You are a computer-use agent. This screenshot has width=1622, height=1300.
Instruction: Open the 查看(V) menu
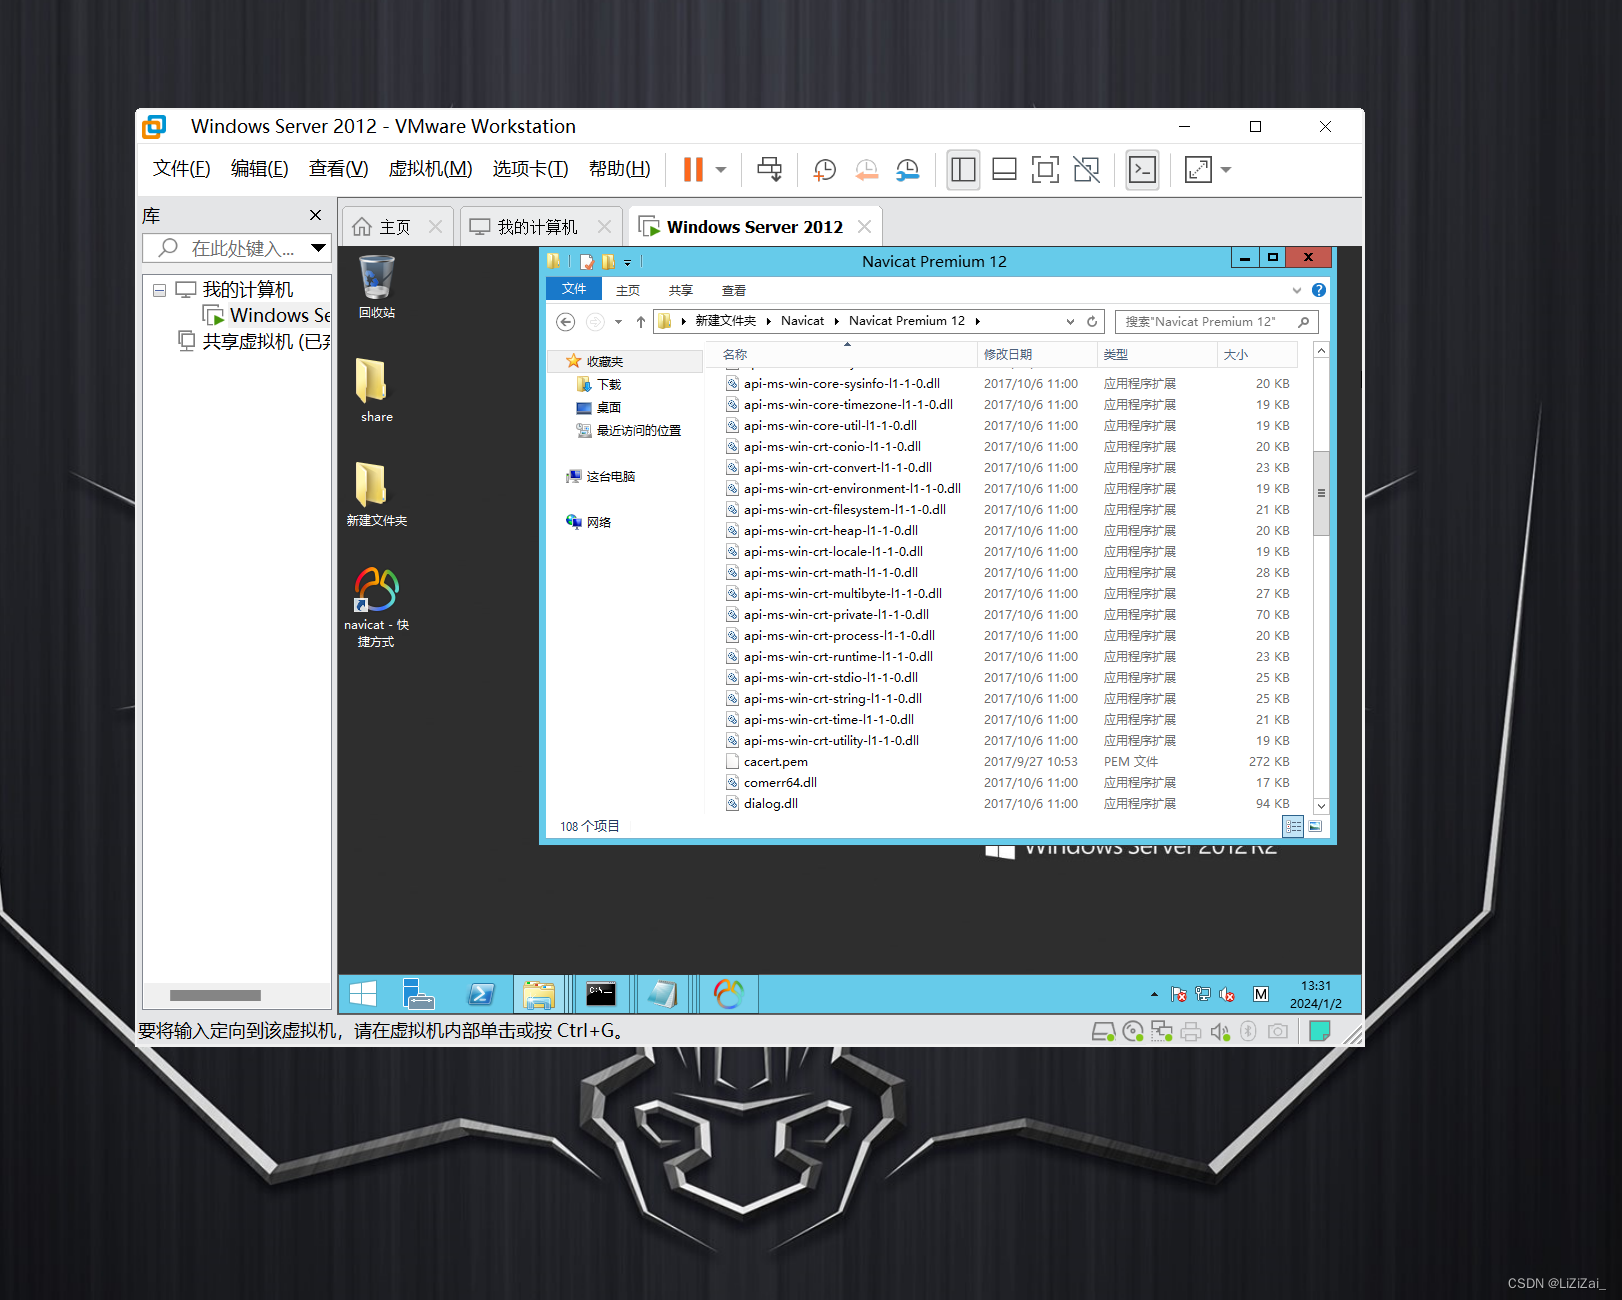(x=338, y=168)
